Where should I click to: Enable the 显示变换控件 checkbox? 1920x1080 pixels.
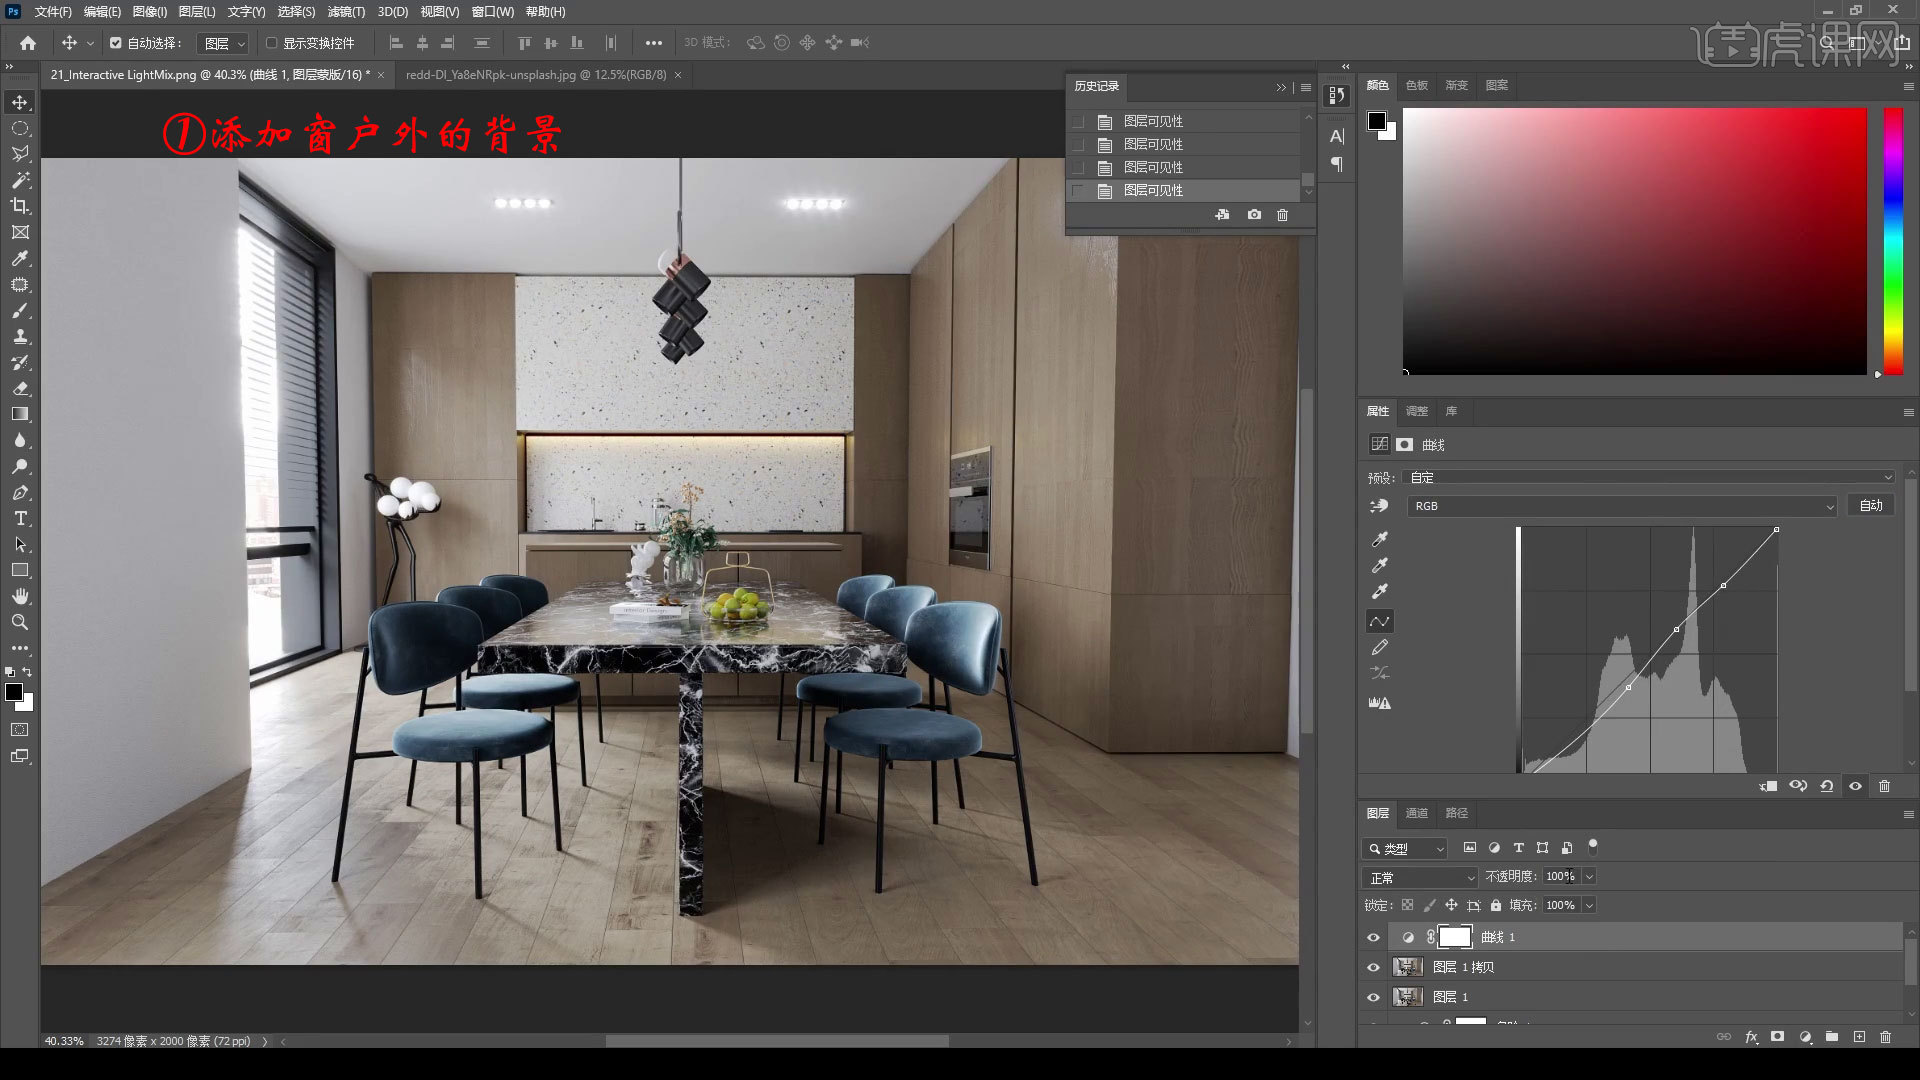click(x=270, y=42)
